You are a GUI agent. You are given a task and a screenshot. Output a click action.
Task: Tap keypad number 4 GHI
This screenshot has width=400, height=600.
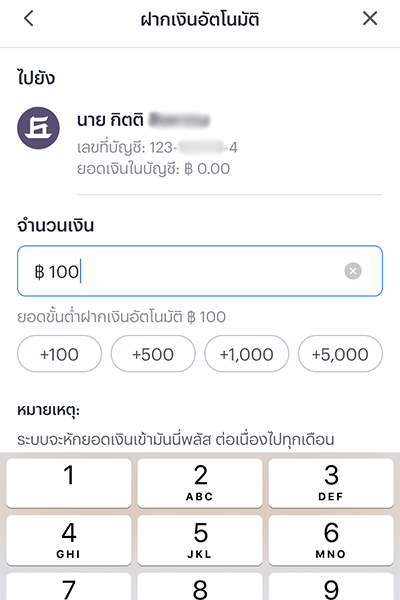tap(69, 540)
